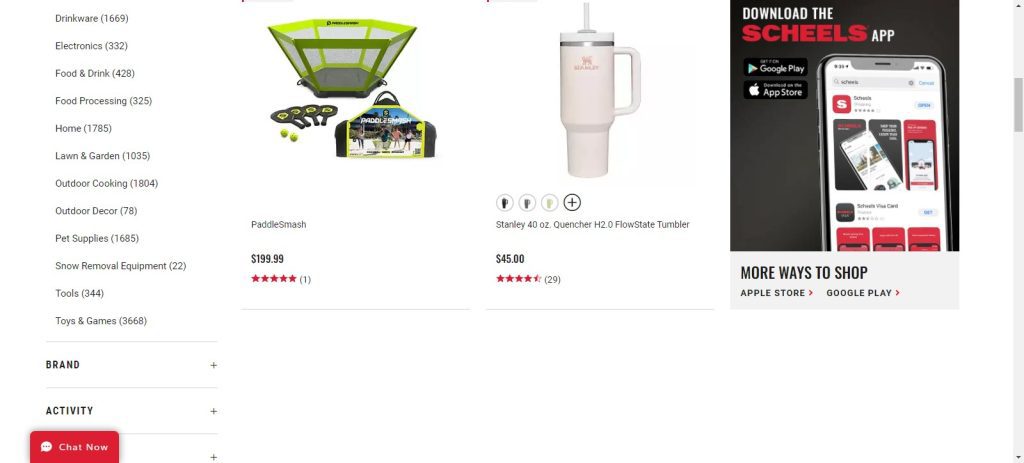The height and width of the screenshot is (463, 1024).
Task: Click PaddleSmash five-star rating
Action: tap(274, 279)
